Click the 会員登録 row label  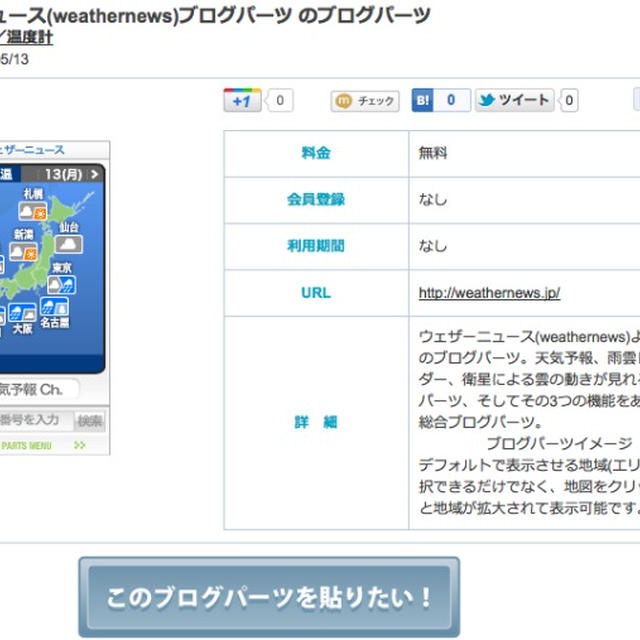(x=316, y=200)
